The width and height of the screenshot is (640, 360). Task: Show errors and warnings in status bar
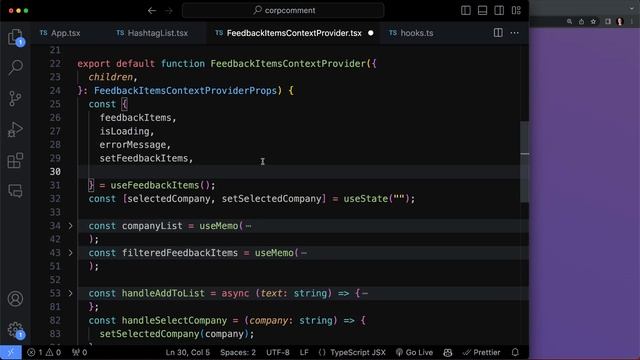[x=44, y=352]
